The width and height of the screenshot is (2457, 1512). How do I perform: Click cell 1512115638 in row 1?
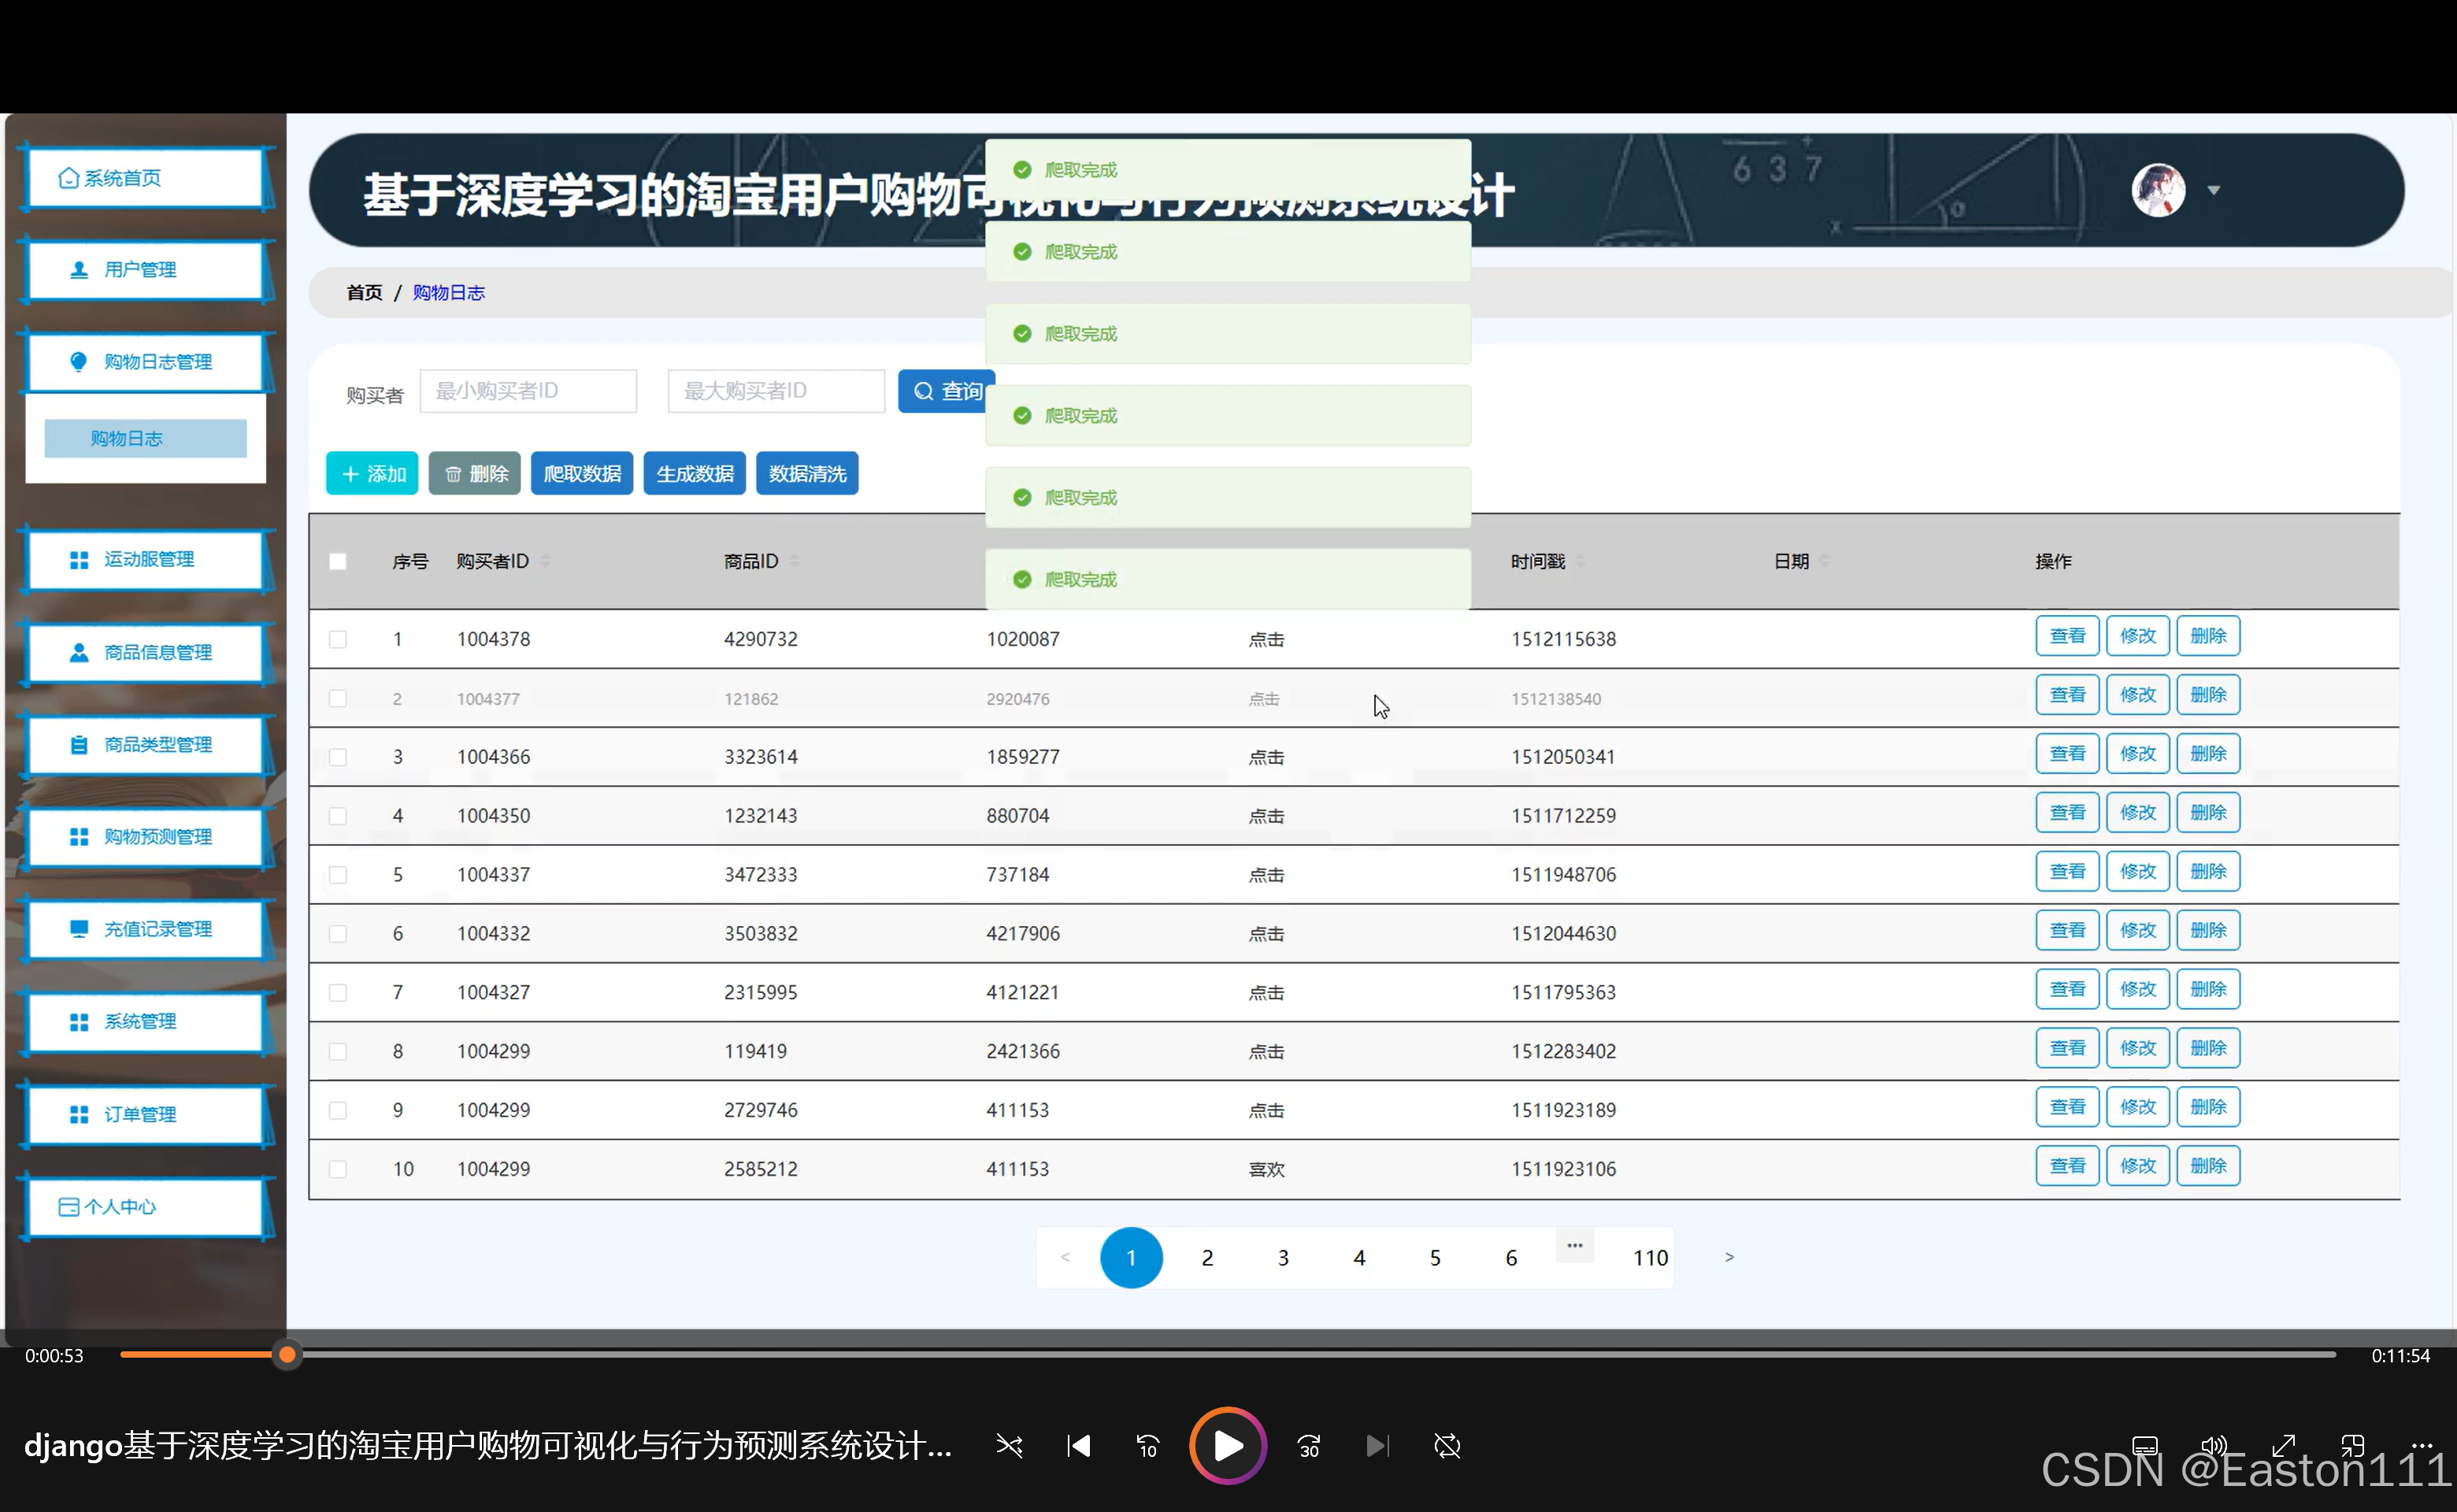click(x=1563, y=639)
